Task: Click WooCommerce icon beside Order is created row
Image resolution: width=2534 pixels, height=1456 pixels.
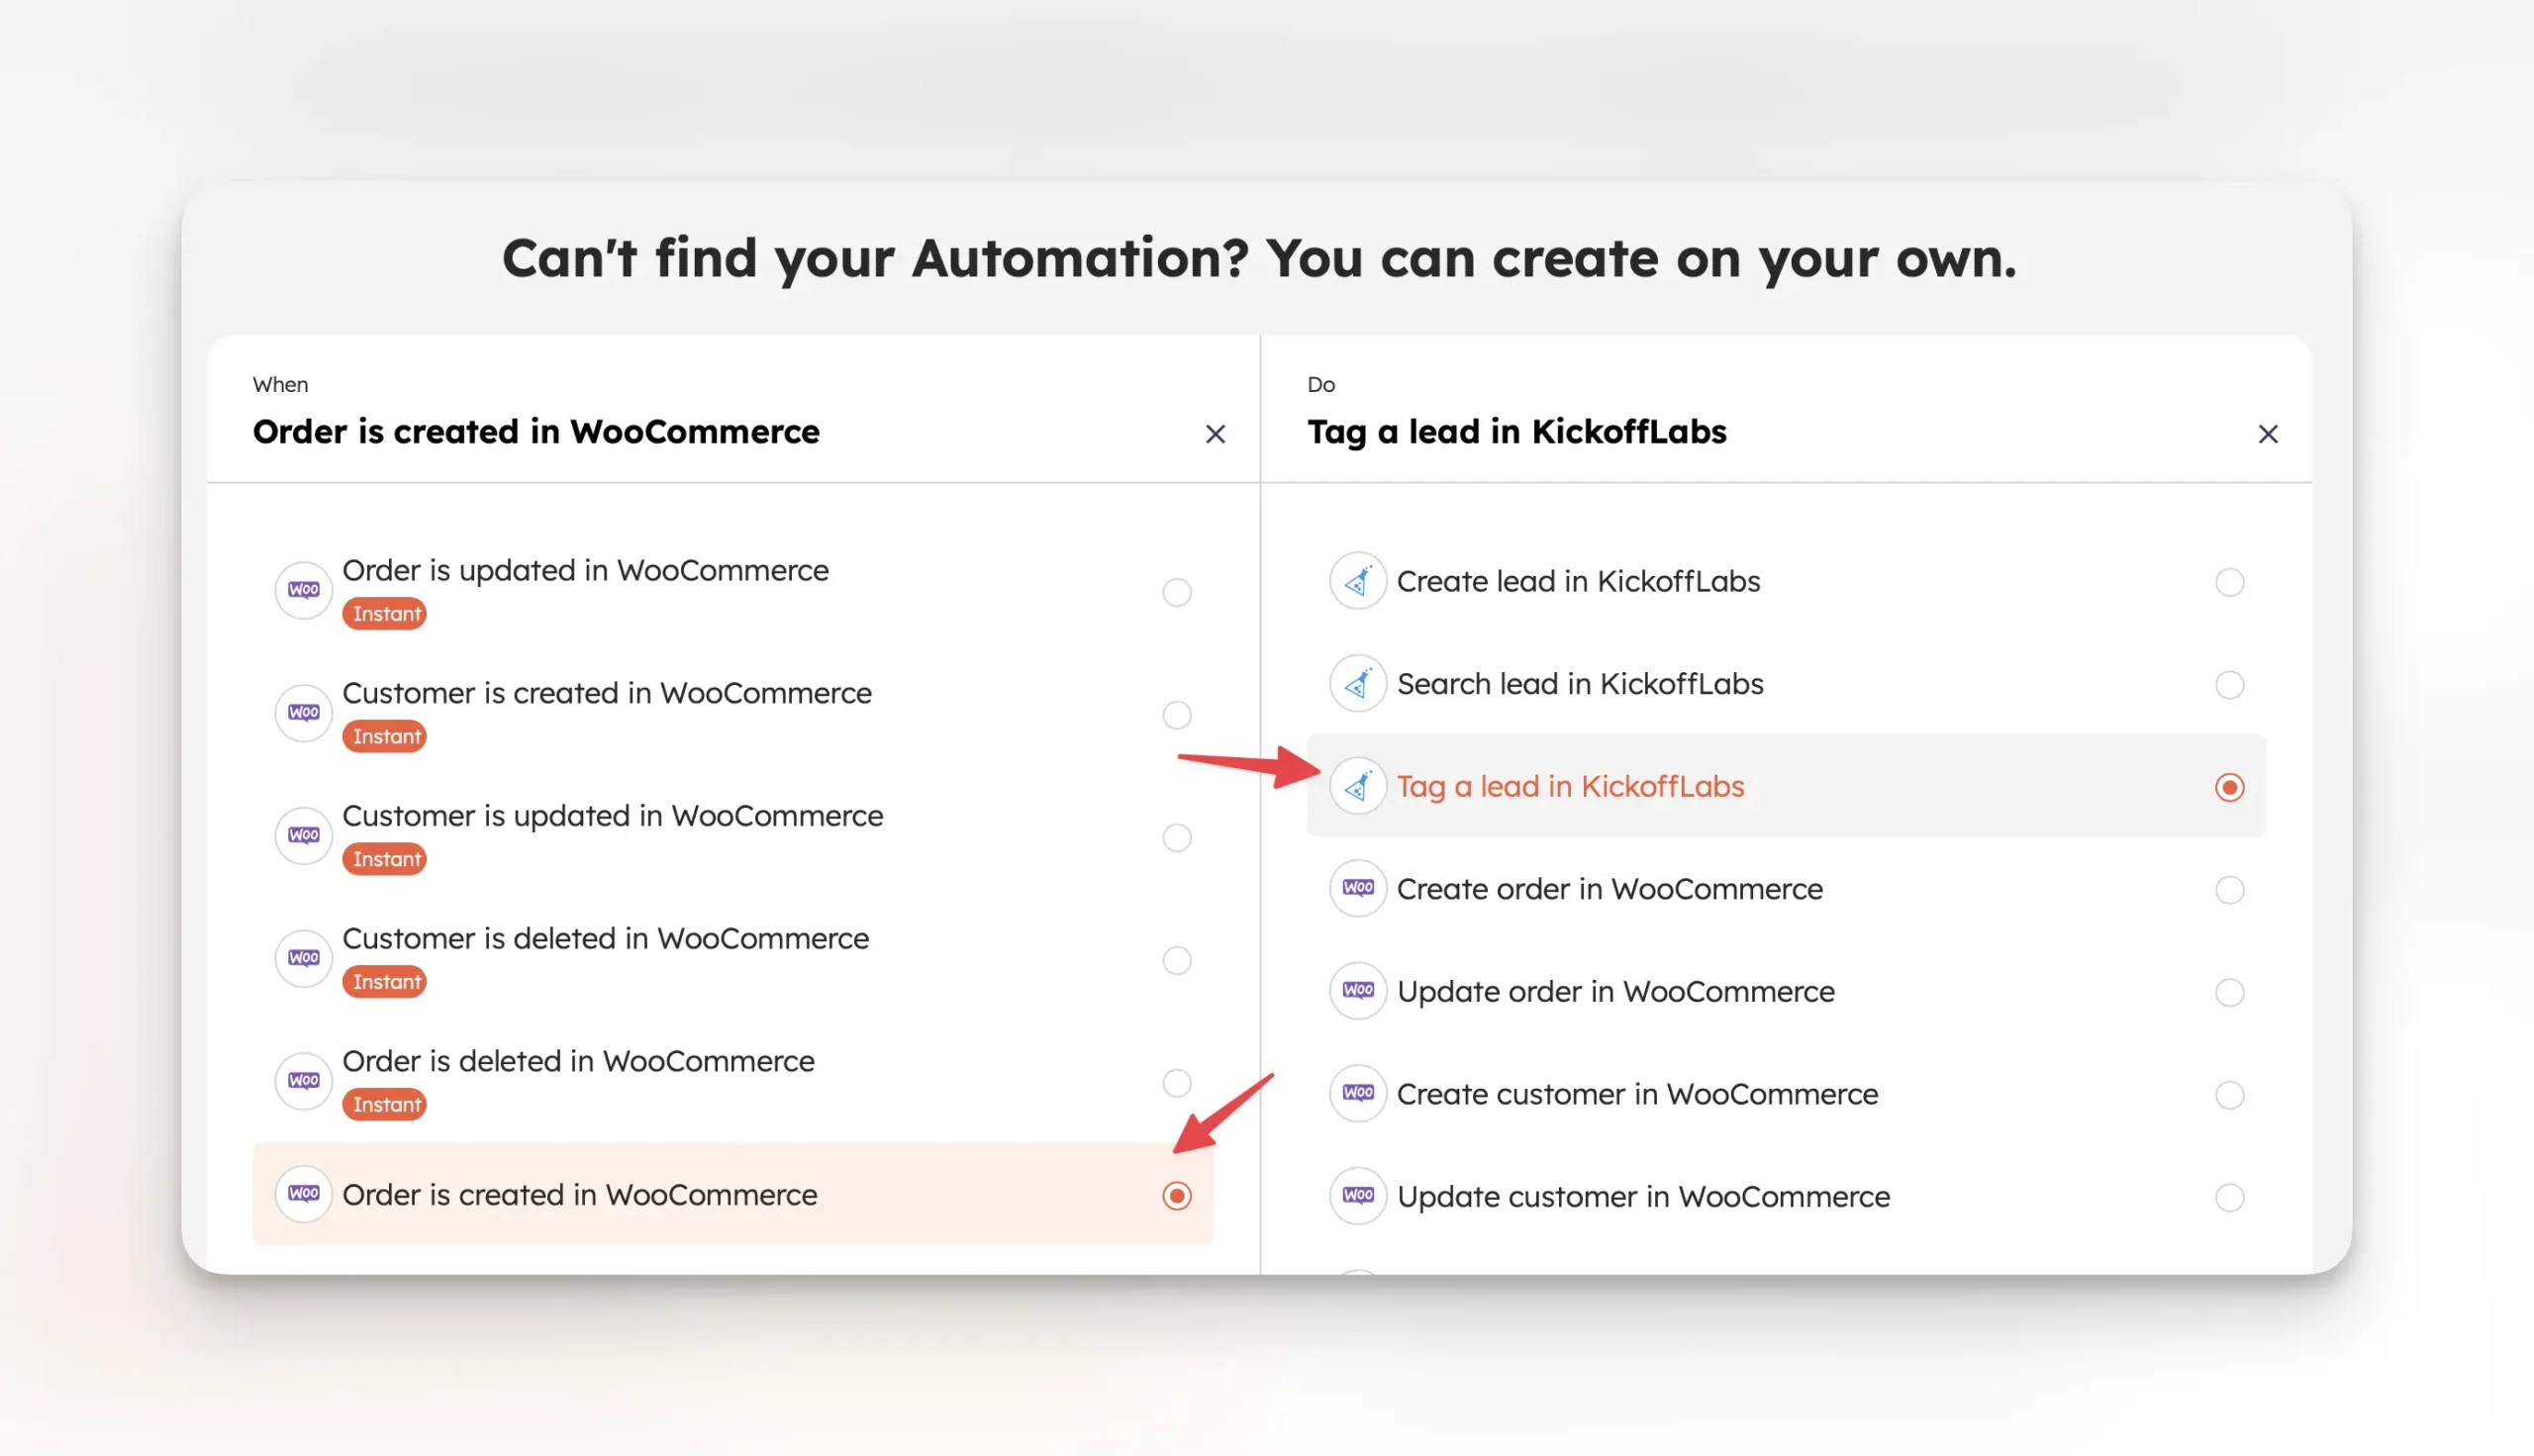Action: [x=304, y=1194]
